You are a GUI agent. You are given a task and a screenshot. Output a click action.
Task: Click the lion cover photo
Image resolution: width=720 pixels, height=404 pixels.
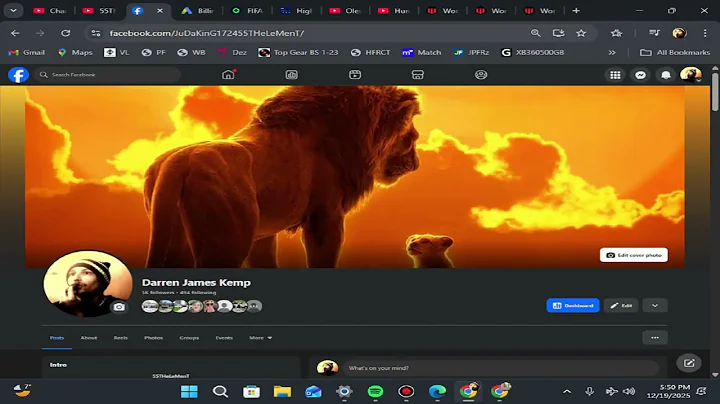[354, 177]
